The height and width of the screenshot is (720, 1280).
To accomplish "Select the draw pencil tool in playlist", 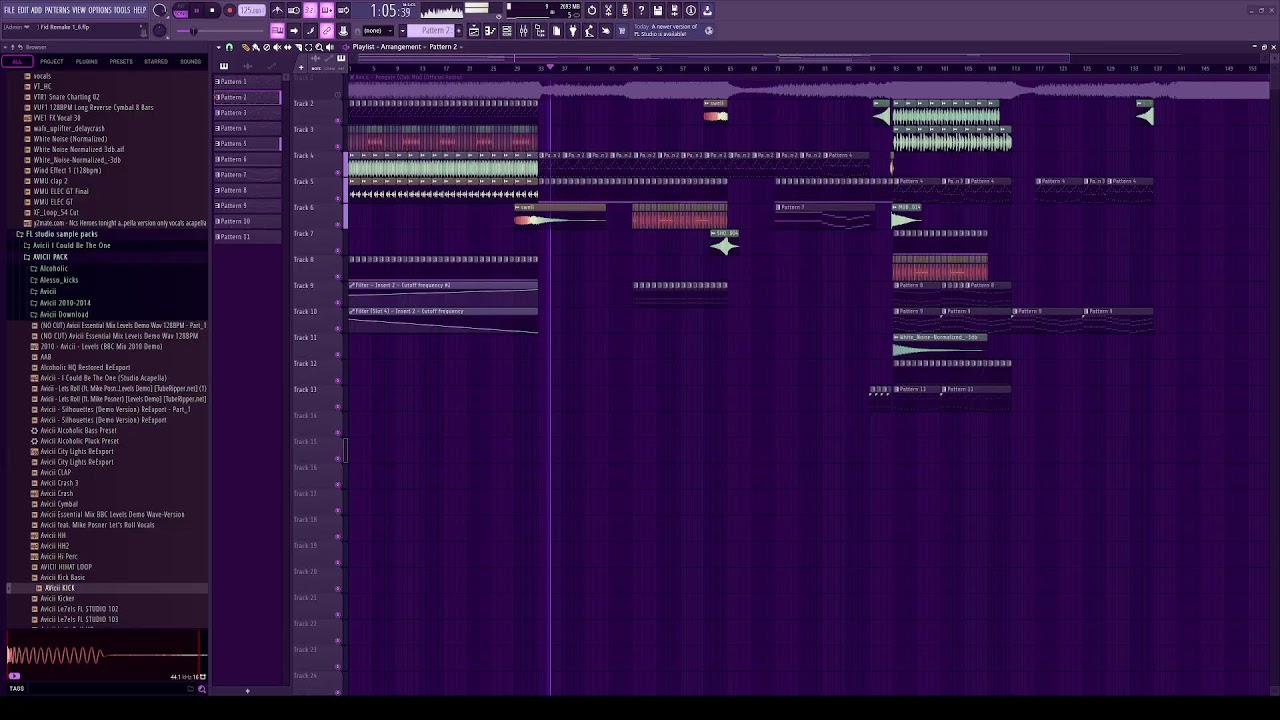I will [246, 47].
